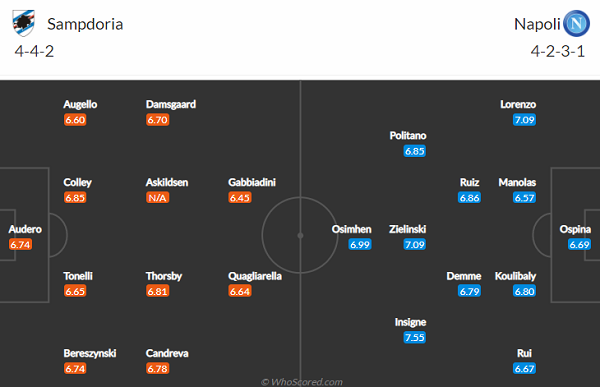Screen dimensions: 600x387
Task: Click the Politano player name
Action: click(x=408, y=136)
